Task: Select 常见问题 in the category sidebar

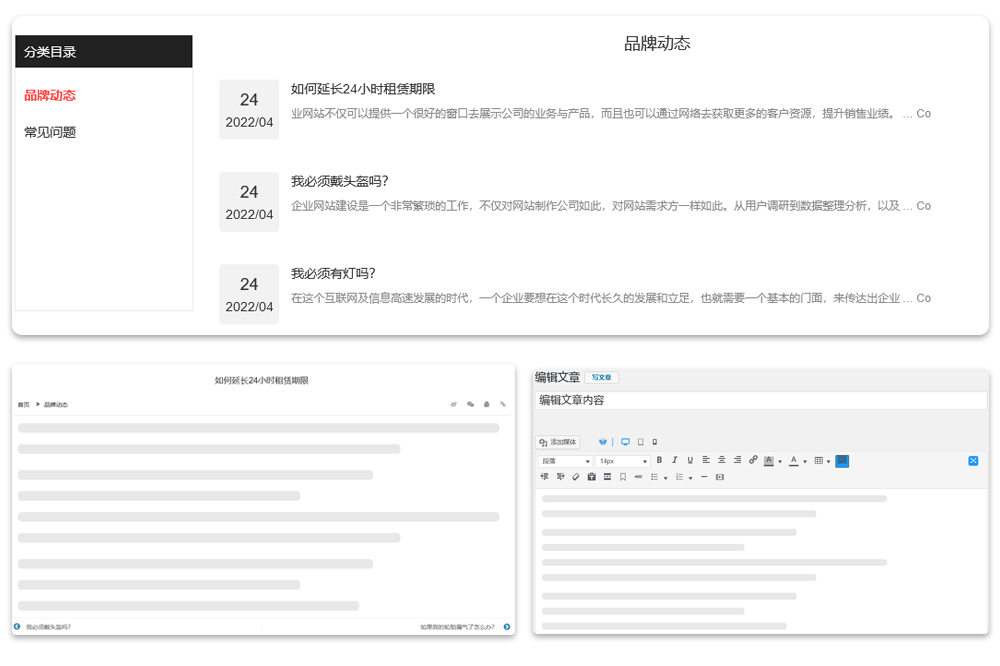Action: click(x=50, y=132)
